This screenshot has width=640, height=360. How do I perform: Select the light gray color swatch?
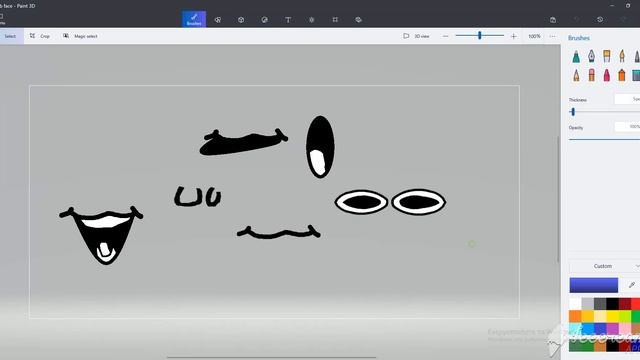coord(587,304)
